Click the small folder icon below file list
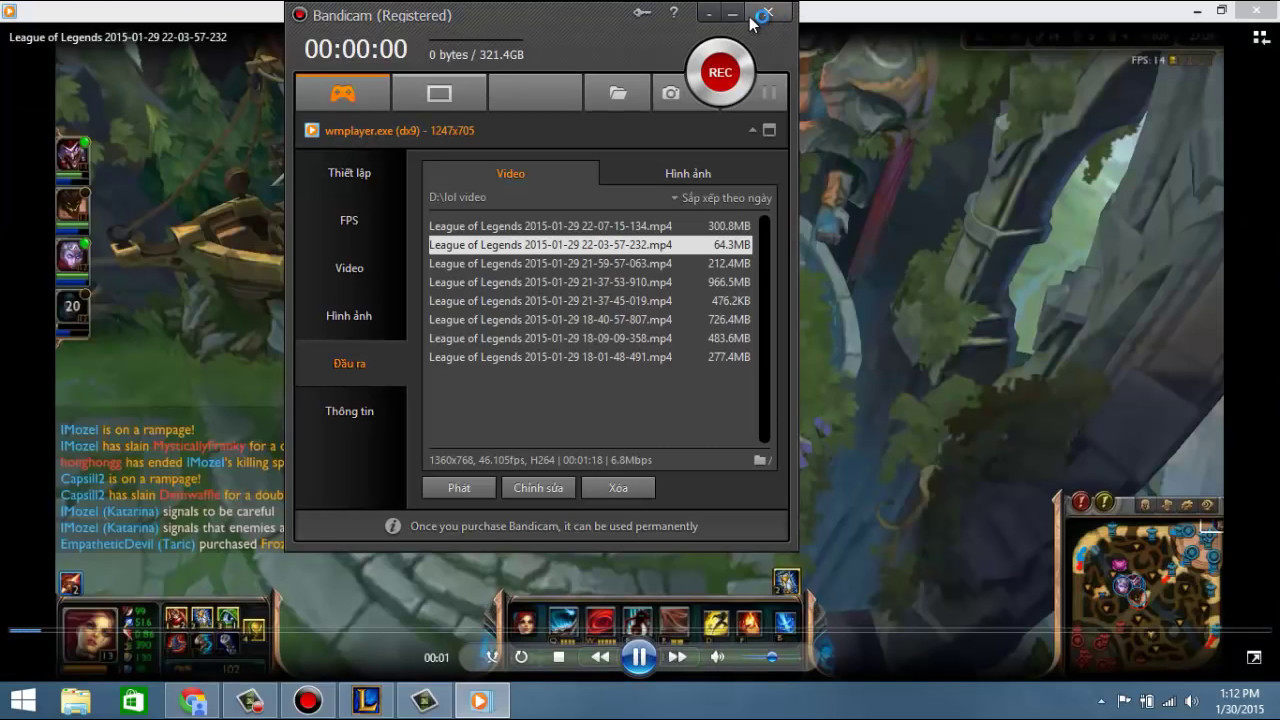The image size is (1280, 720). [x=760, y=460]
